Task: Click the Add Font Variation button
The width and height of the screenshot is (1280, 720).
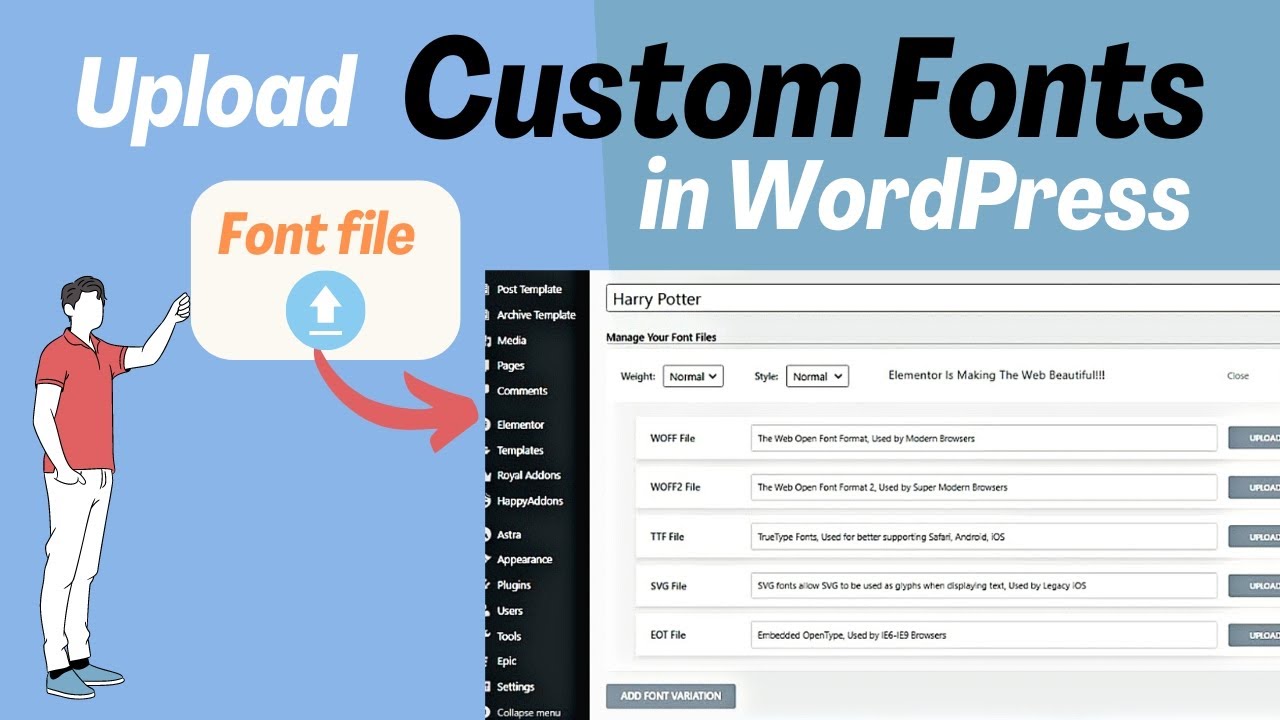Action: pos(671,696)
